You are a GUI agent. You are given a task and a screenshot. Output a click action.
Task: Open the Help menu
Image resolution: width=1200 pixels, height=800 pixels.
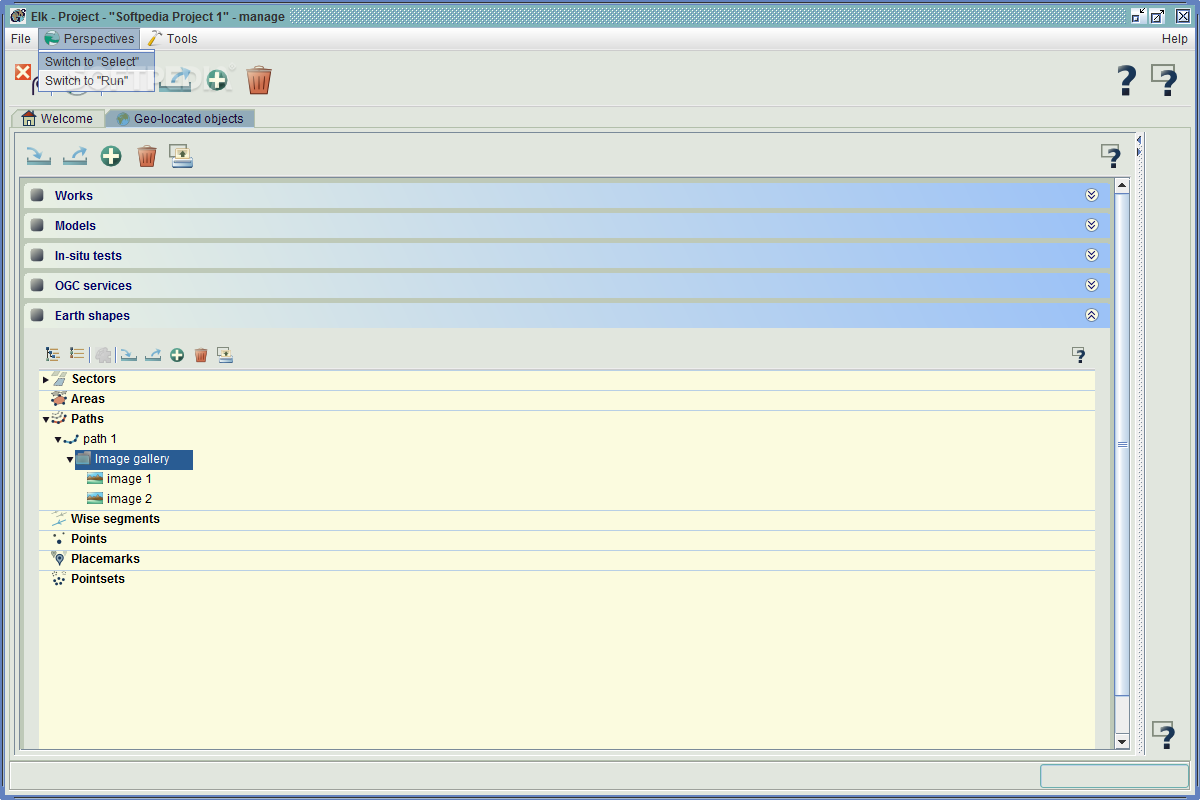(1174, 38)
